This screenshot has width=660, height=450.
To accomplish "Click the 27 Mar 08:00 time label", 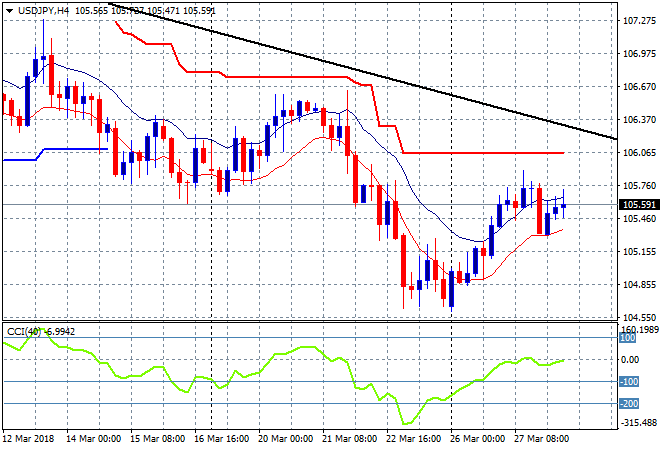I will (541, 439).
